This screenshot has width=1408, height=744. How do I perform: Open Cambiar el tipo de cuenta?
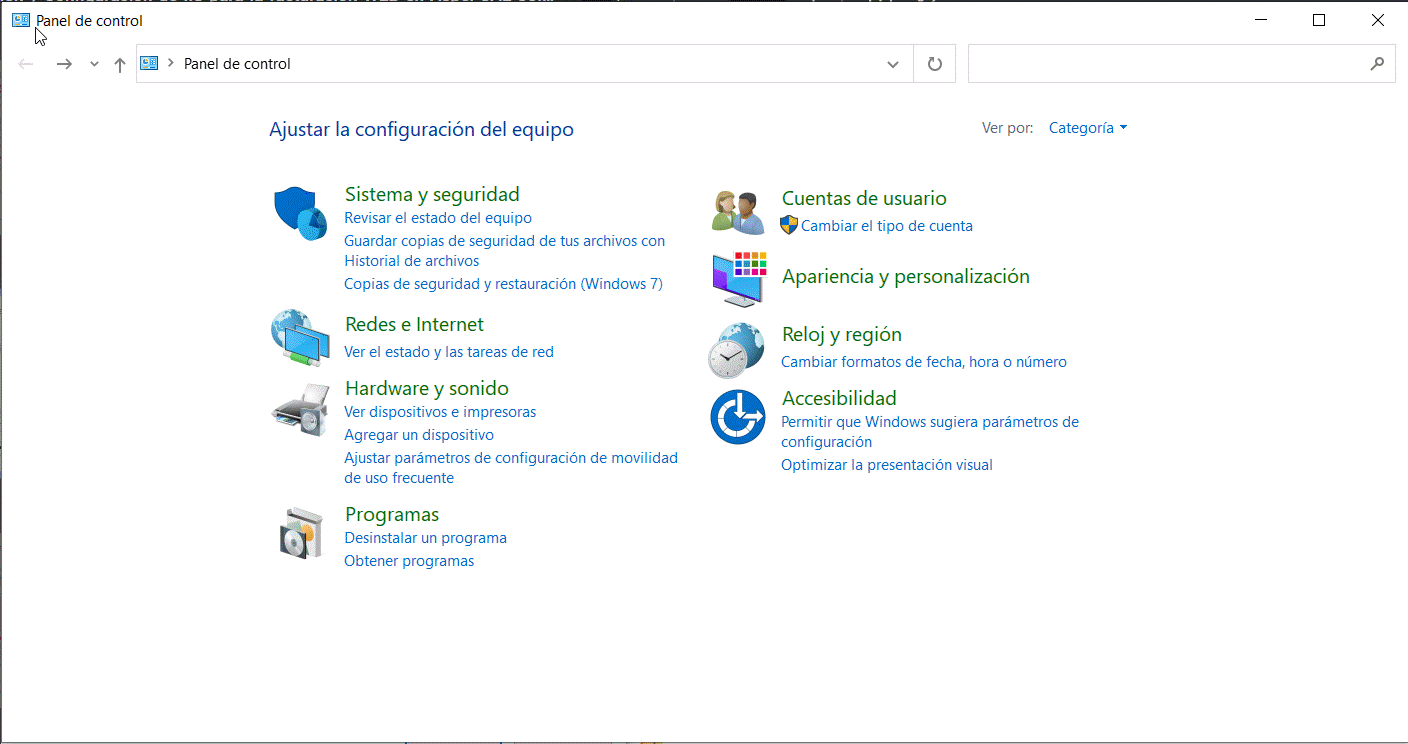point(886,226)
